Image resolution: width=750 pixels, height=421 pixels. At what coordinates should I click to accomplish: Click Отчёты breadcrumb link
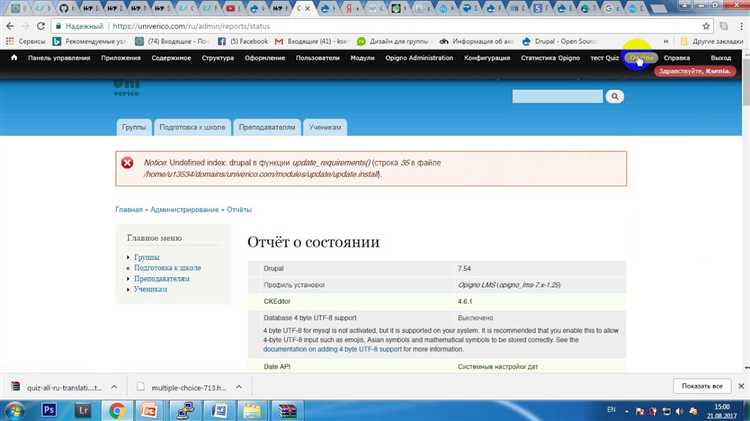(239, 210)
